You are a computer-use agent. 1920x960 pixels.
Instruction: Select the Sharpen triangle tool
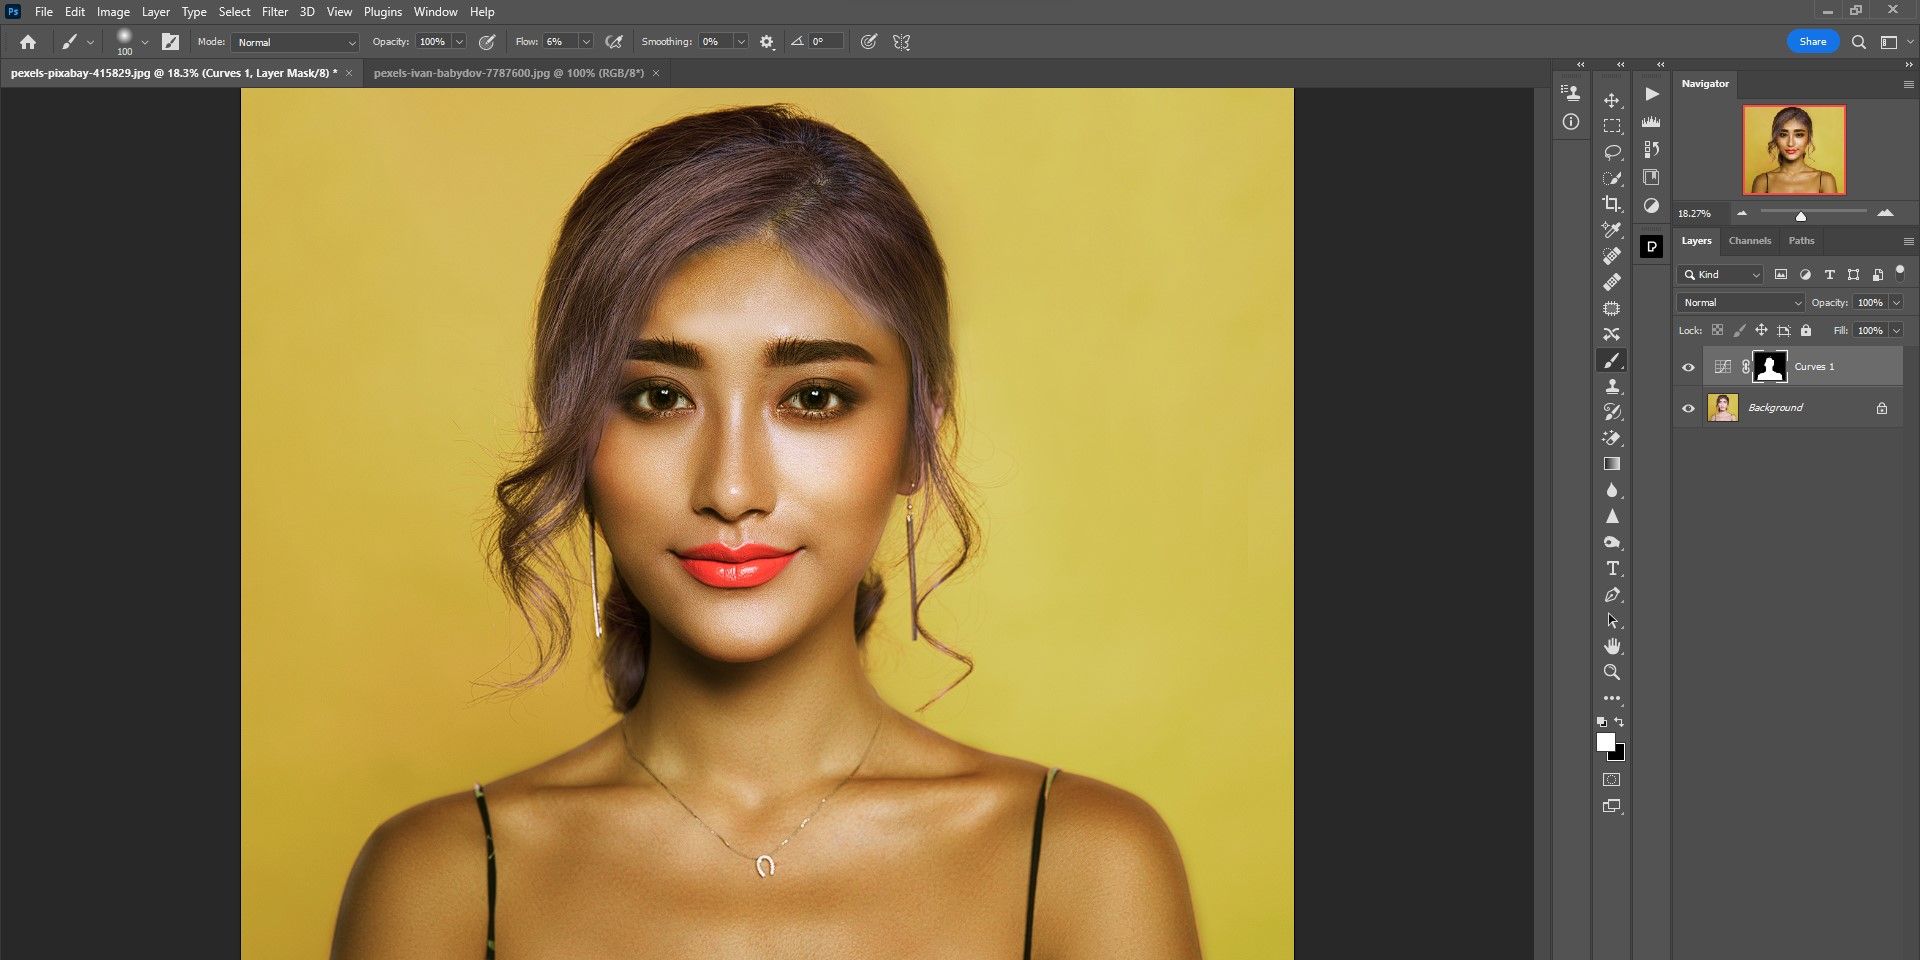(x=1612, y=516)
